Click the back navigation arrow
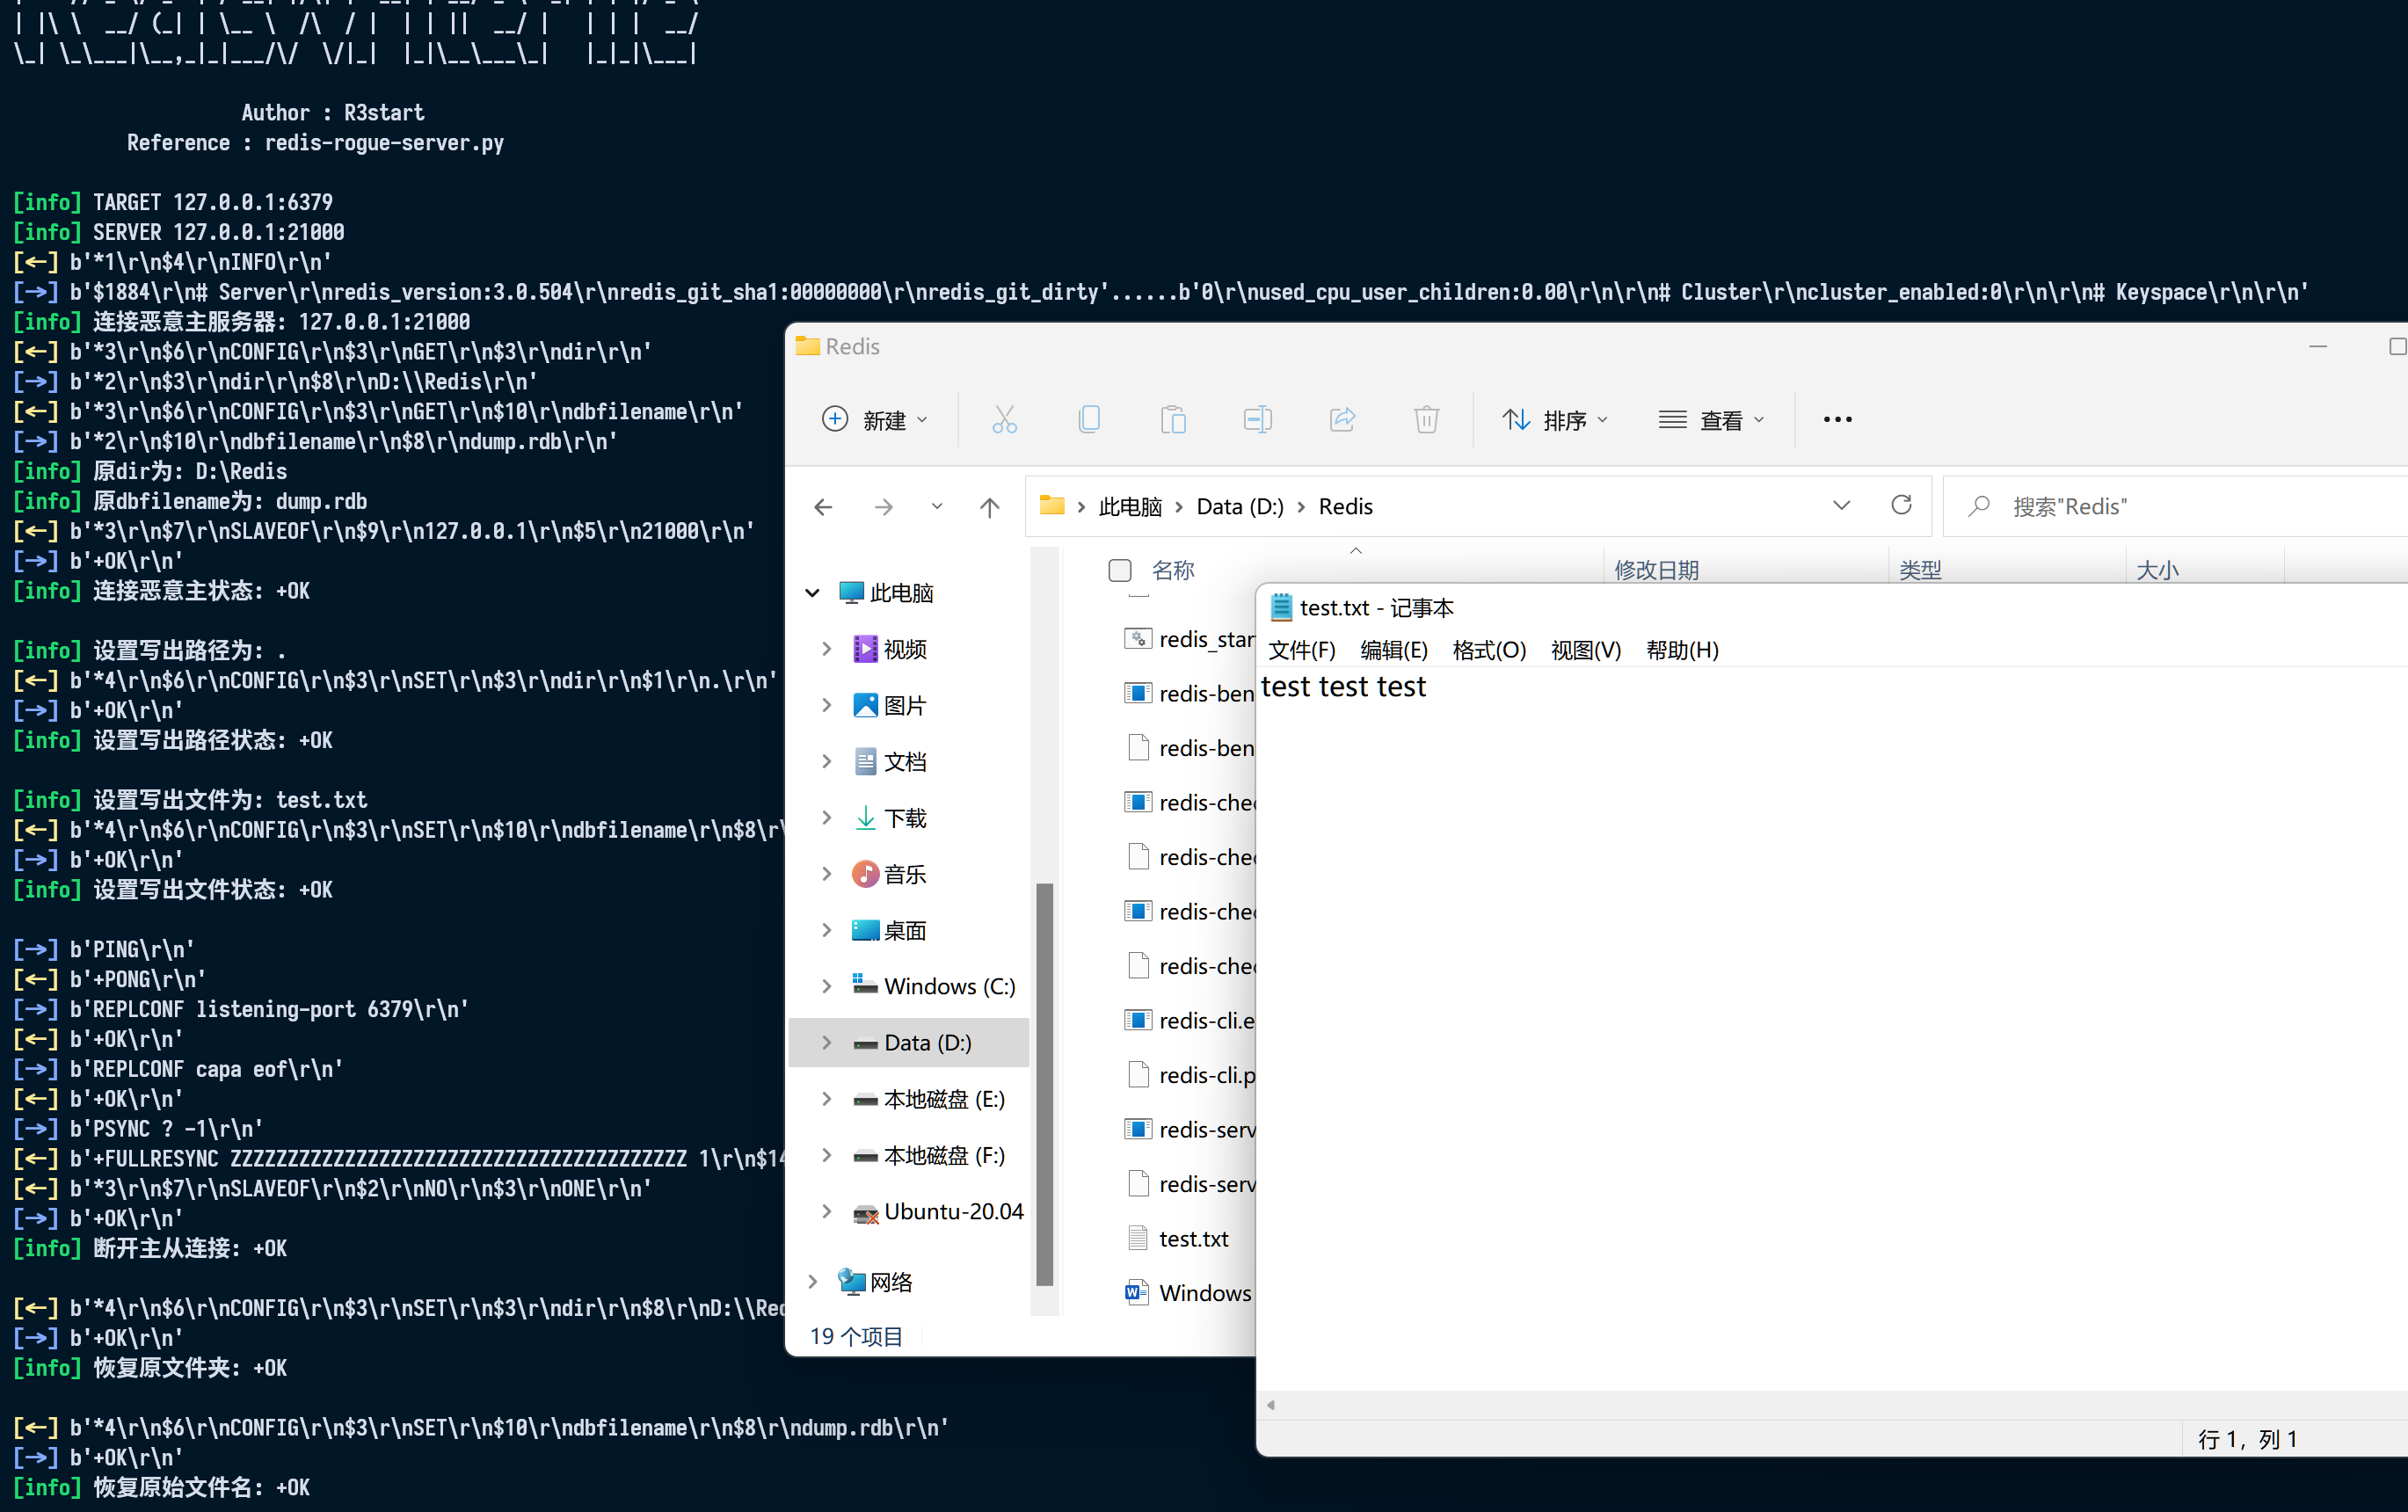Viewport: 2408px width, 1512px height. point(823,506)
